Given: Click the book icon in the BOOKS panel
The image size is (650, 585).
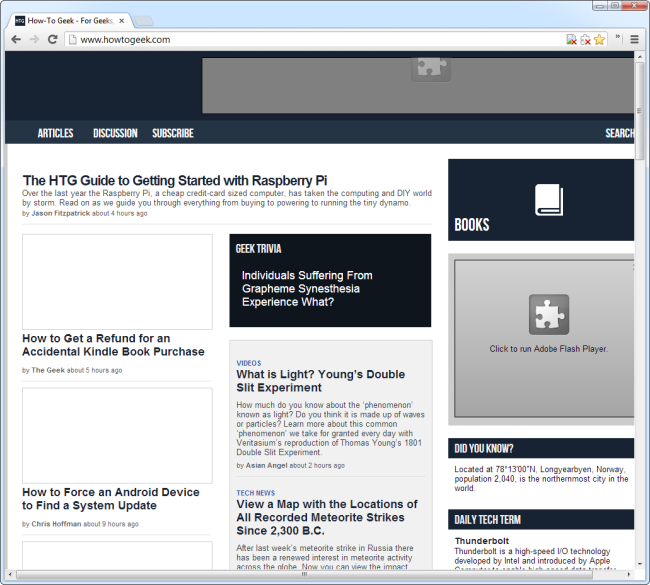Looking at the screenshot, I should pyautogui.click(x=549, y=200).
